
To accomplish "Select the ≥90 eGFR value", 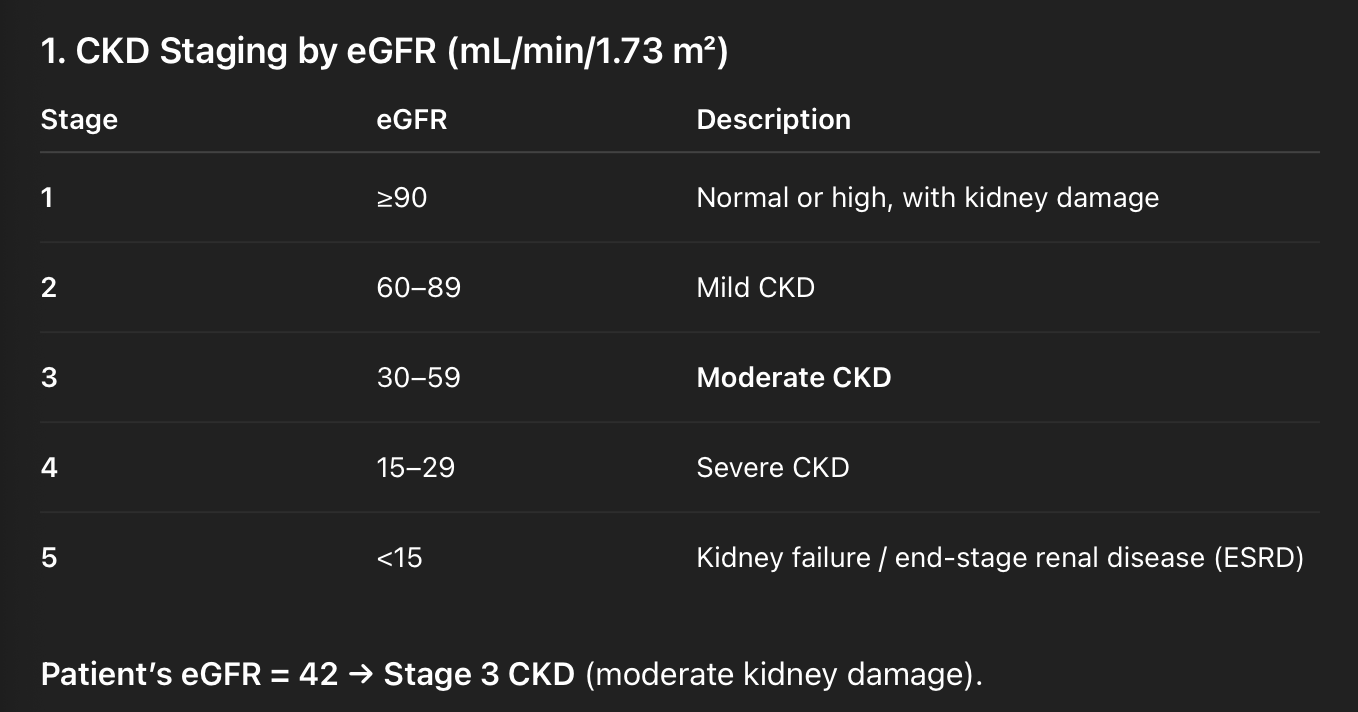I will point(402,198).
